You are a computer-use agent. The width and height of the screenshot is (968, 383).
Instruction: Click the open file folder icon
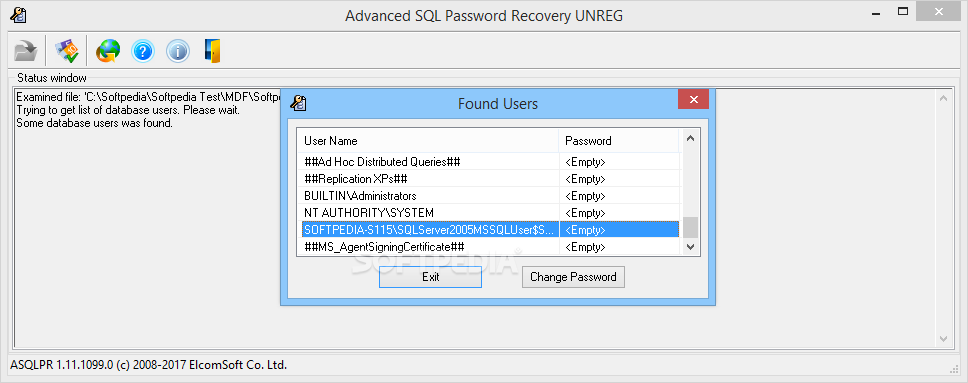point(26,51)
